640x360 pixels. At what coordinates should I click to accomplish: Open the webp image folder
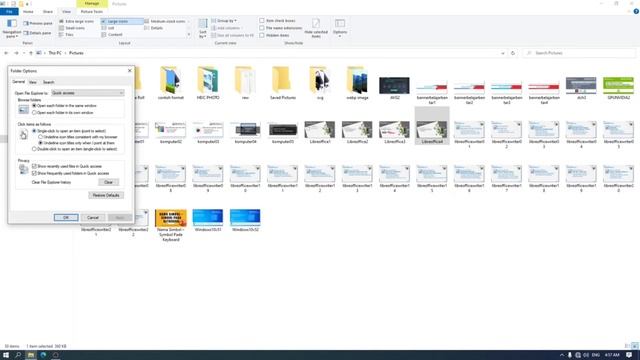[357, 84]
